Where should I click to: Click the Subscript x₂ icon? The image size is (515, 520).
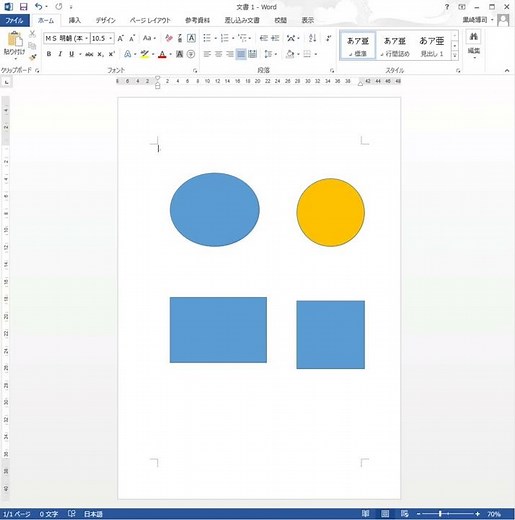[100, 54]
